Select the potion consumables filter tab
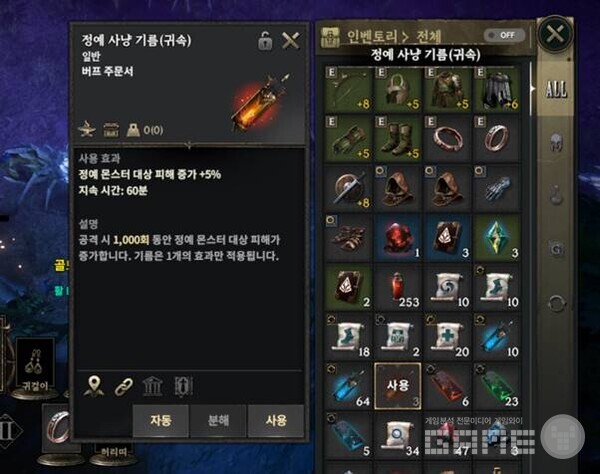The height and width of the screenshot is (474, 600). click(x=556, y=195)
